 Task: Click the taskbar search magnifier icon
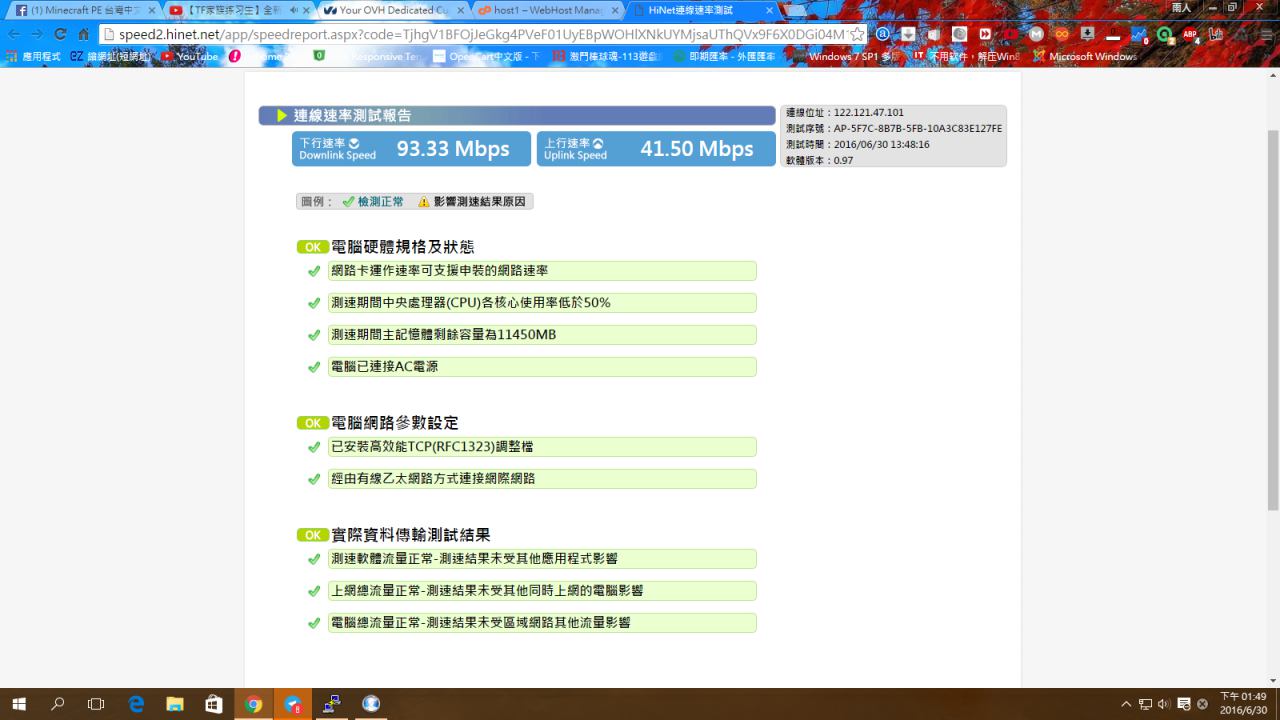[x=58, y=704]
